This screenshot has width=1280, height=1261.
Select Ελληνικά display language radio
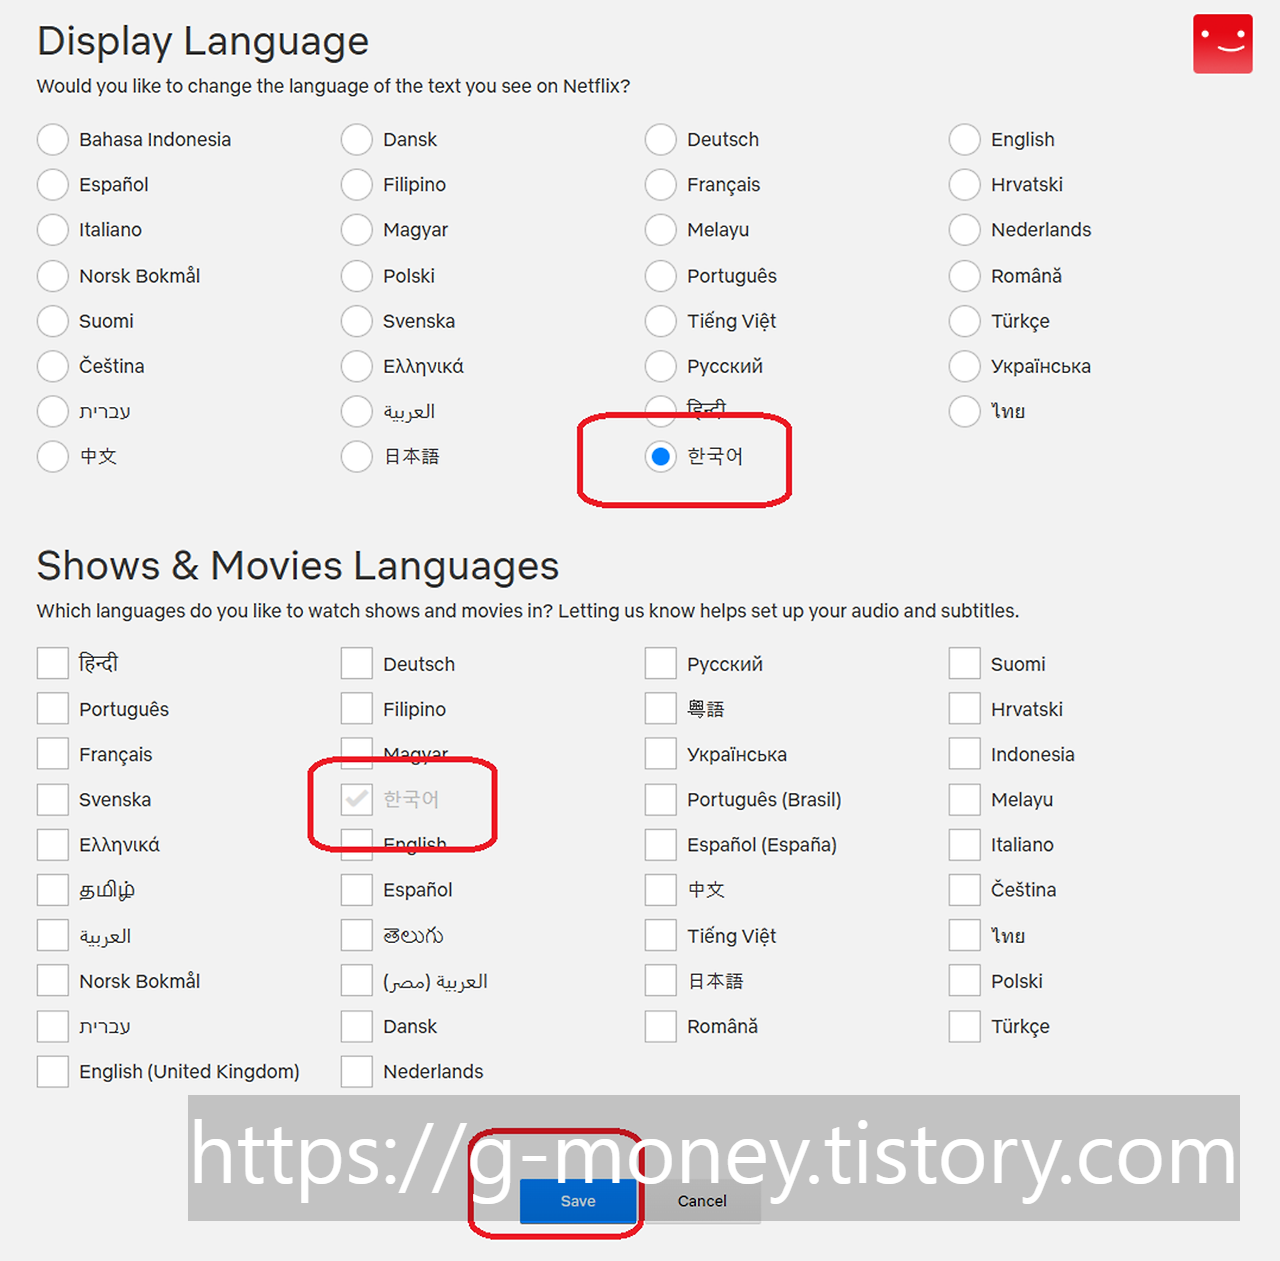(357, 366)
